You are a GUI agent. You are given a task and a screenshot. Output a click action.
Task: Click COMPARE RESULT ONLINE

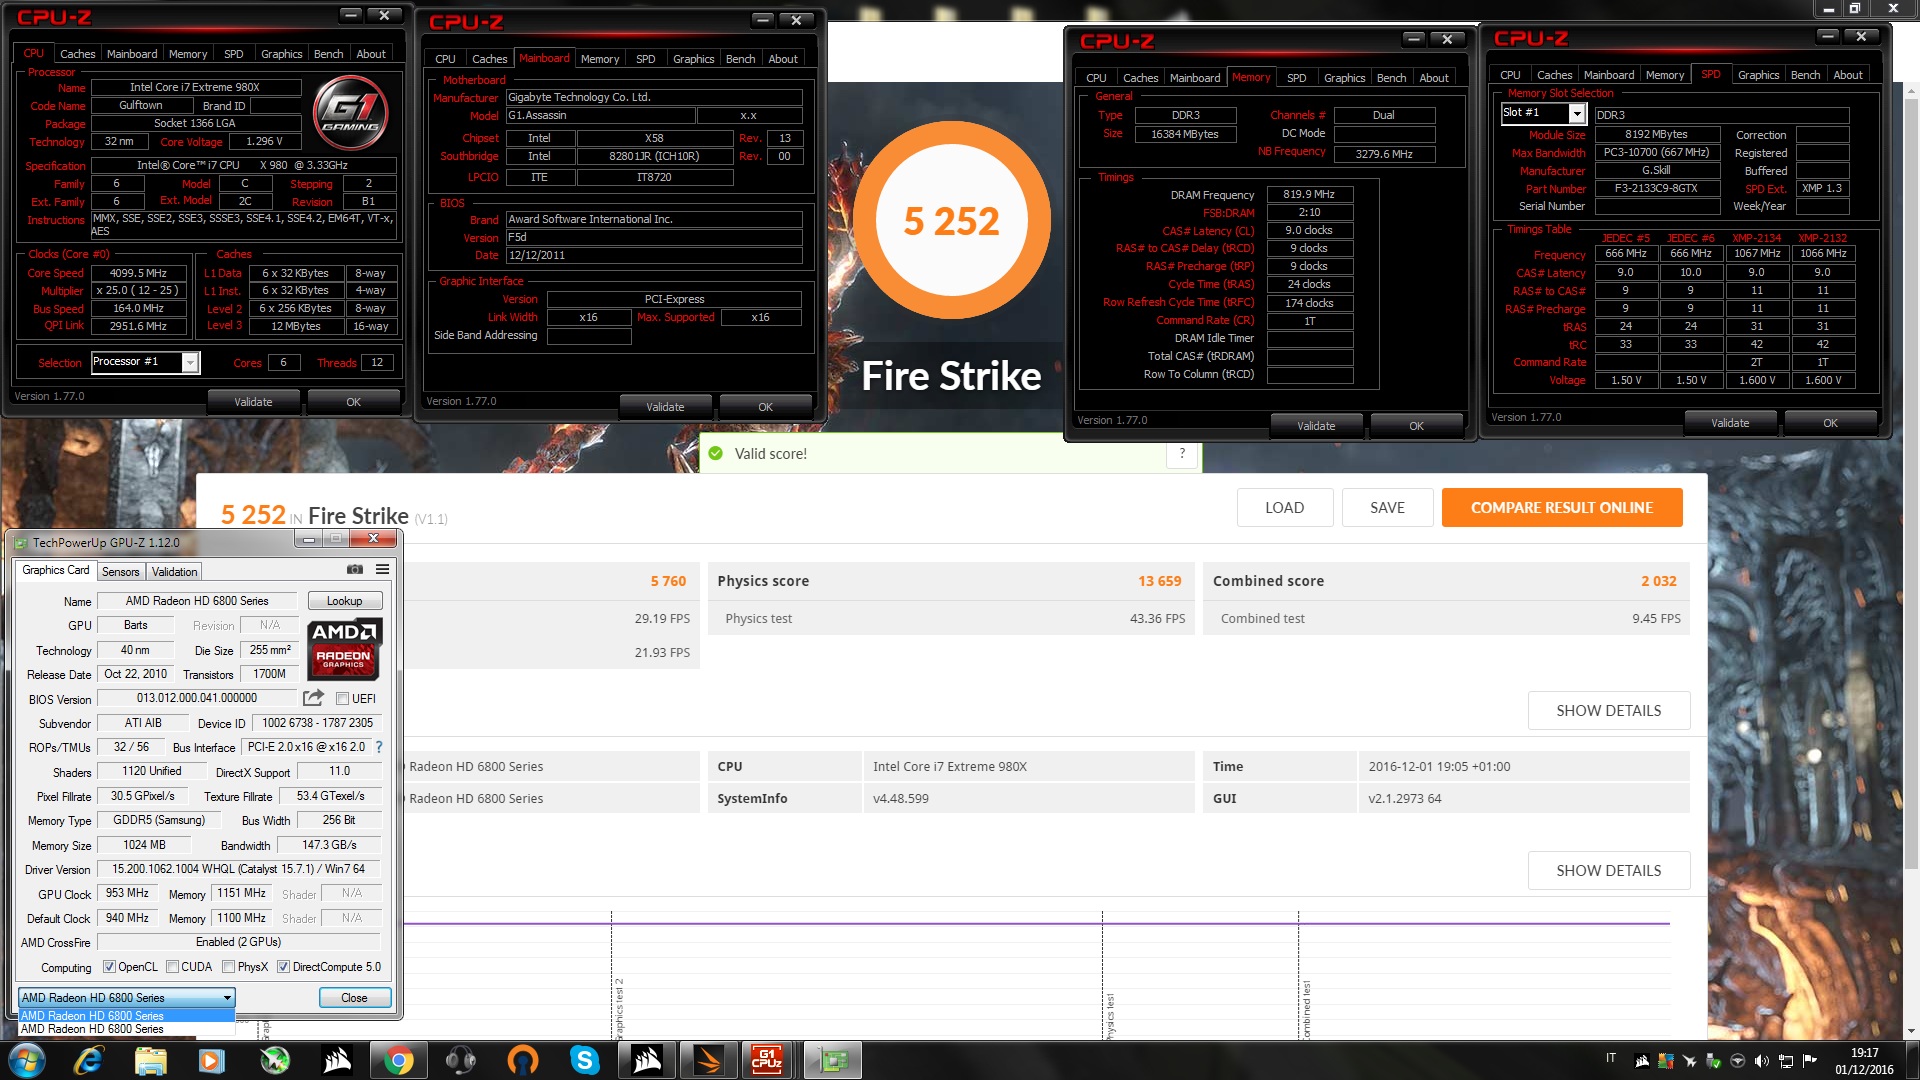tap(1562, 508)
